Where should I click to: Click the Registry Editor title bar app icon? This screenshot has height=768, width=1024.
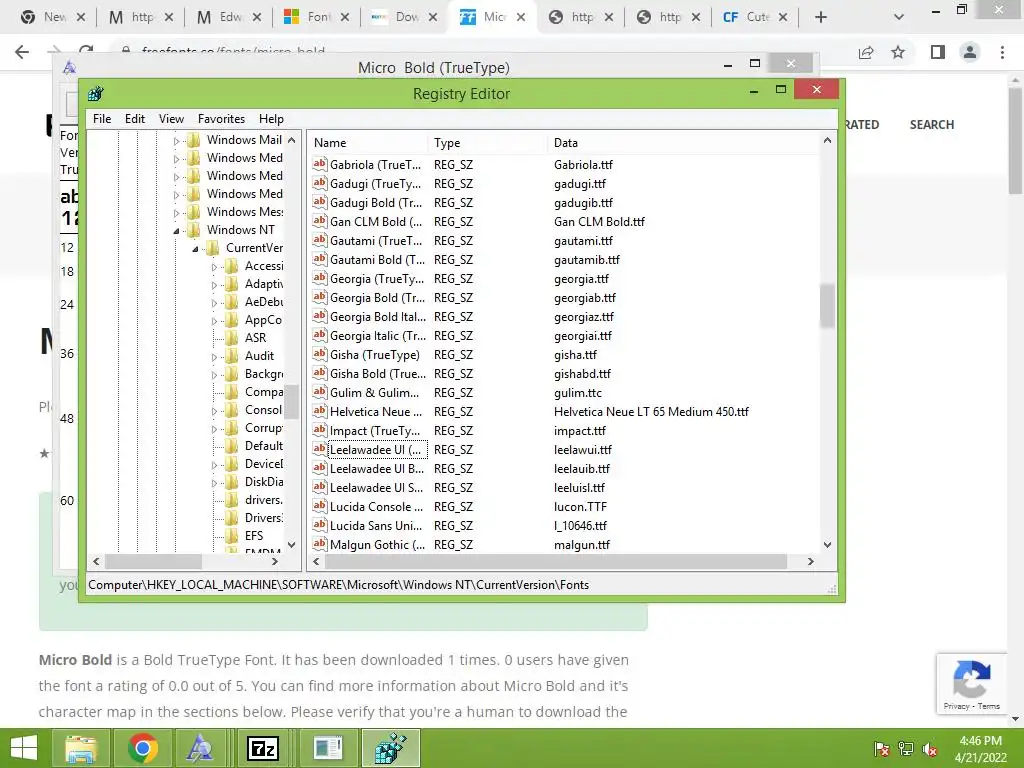click(95, 93)
